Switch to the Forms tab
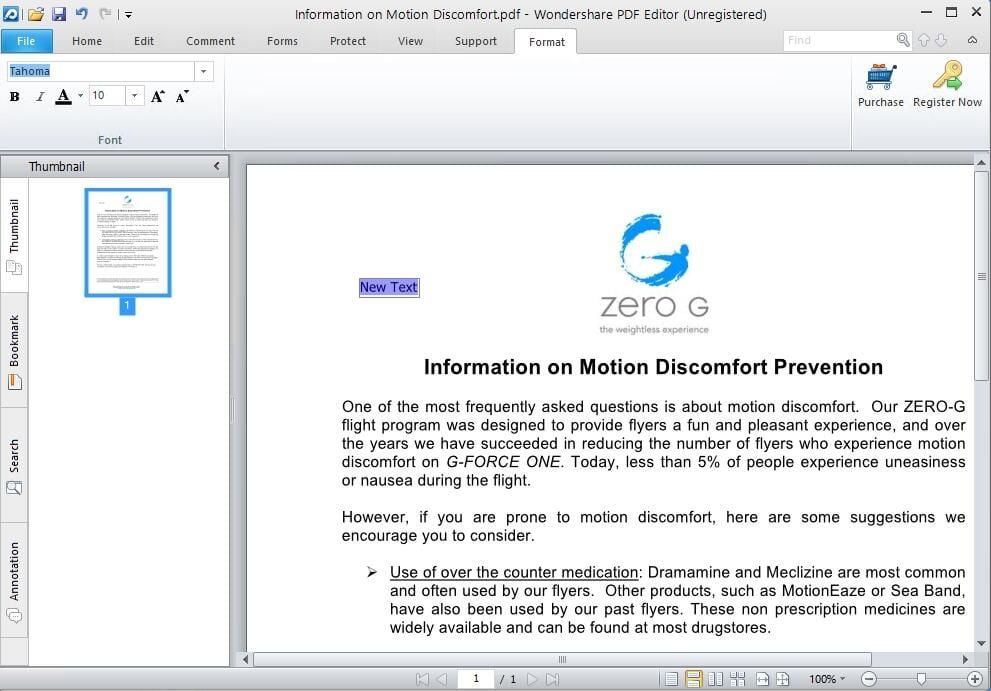Screen dimensions: 991x691 tap(282, 41)
